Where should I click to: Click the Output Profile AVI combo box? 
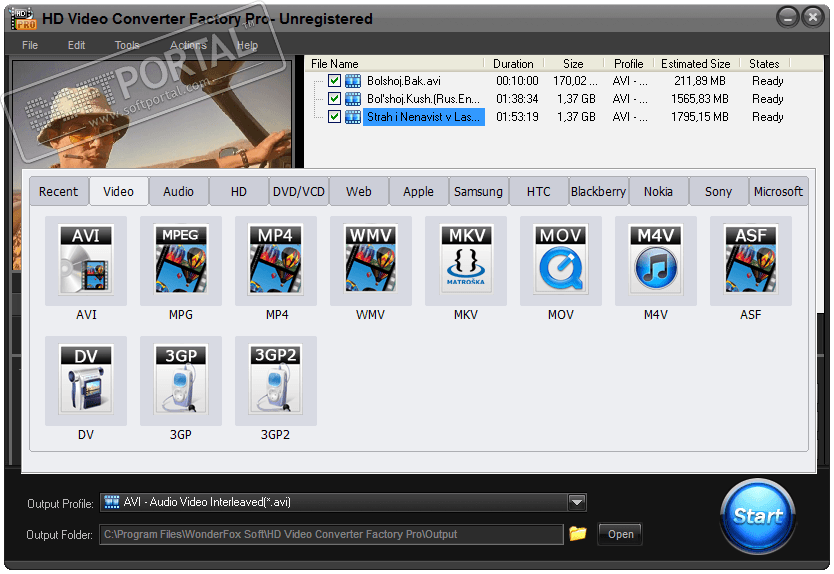[343, 502]
